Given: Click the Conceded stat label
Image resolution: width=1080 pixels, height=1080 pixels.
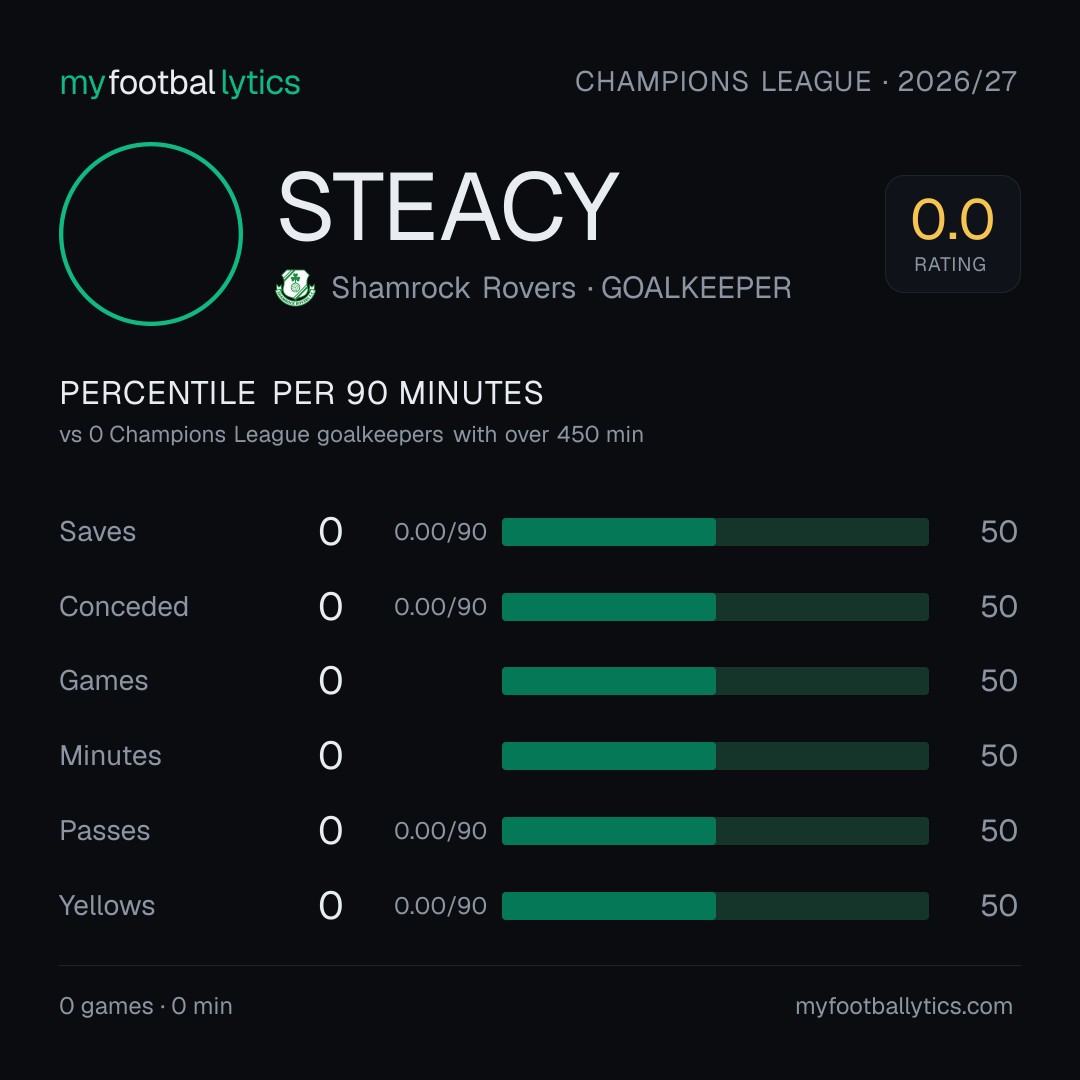Looking at the screenshot, I should pos(124,607).
